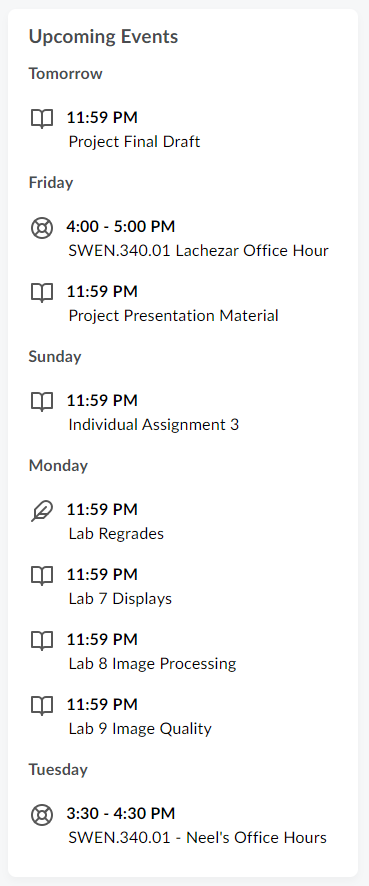The height and width of the screenshot is (886, 369).
Task: Open Lab 7 Displays event
Action: [120, 598]
